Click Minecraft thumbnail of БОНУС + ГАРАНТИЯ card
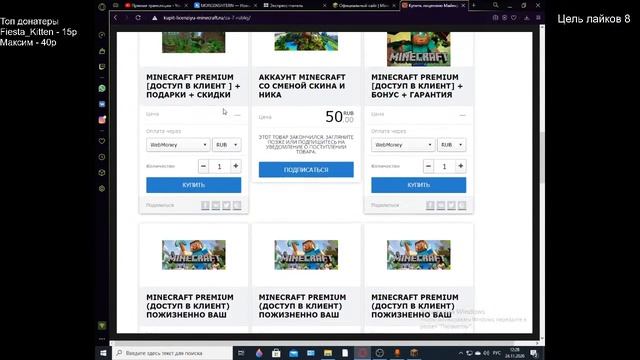640x360 pixels. (x=418, y=49)
